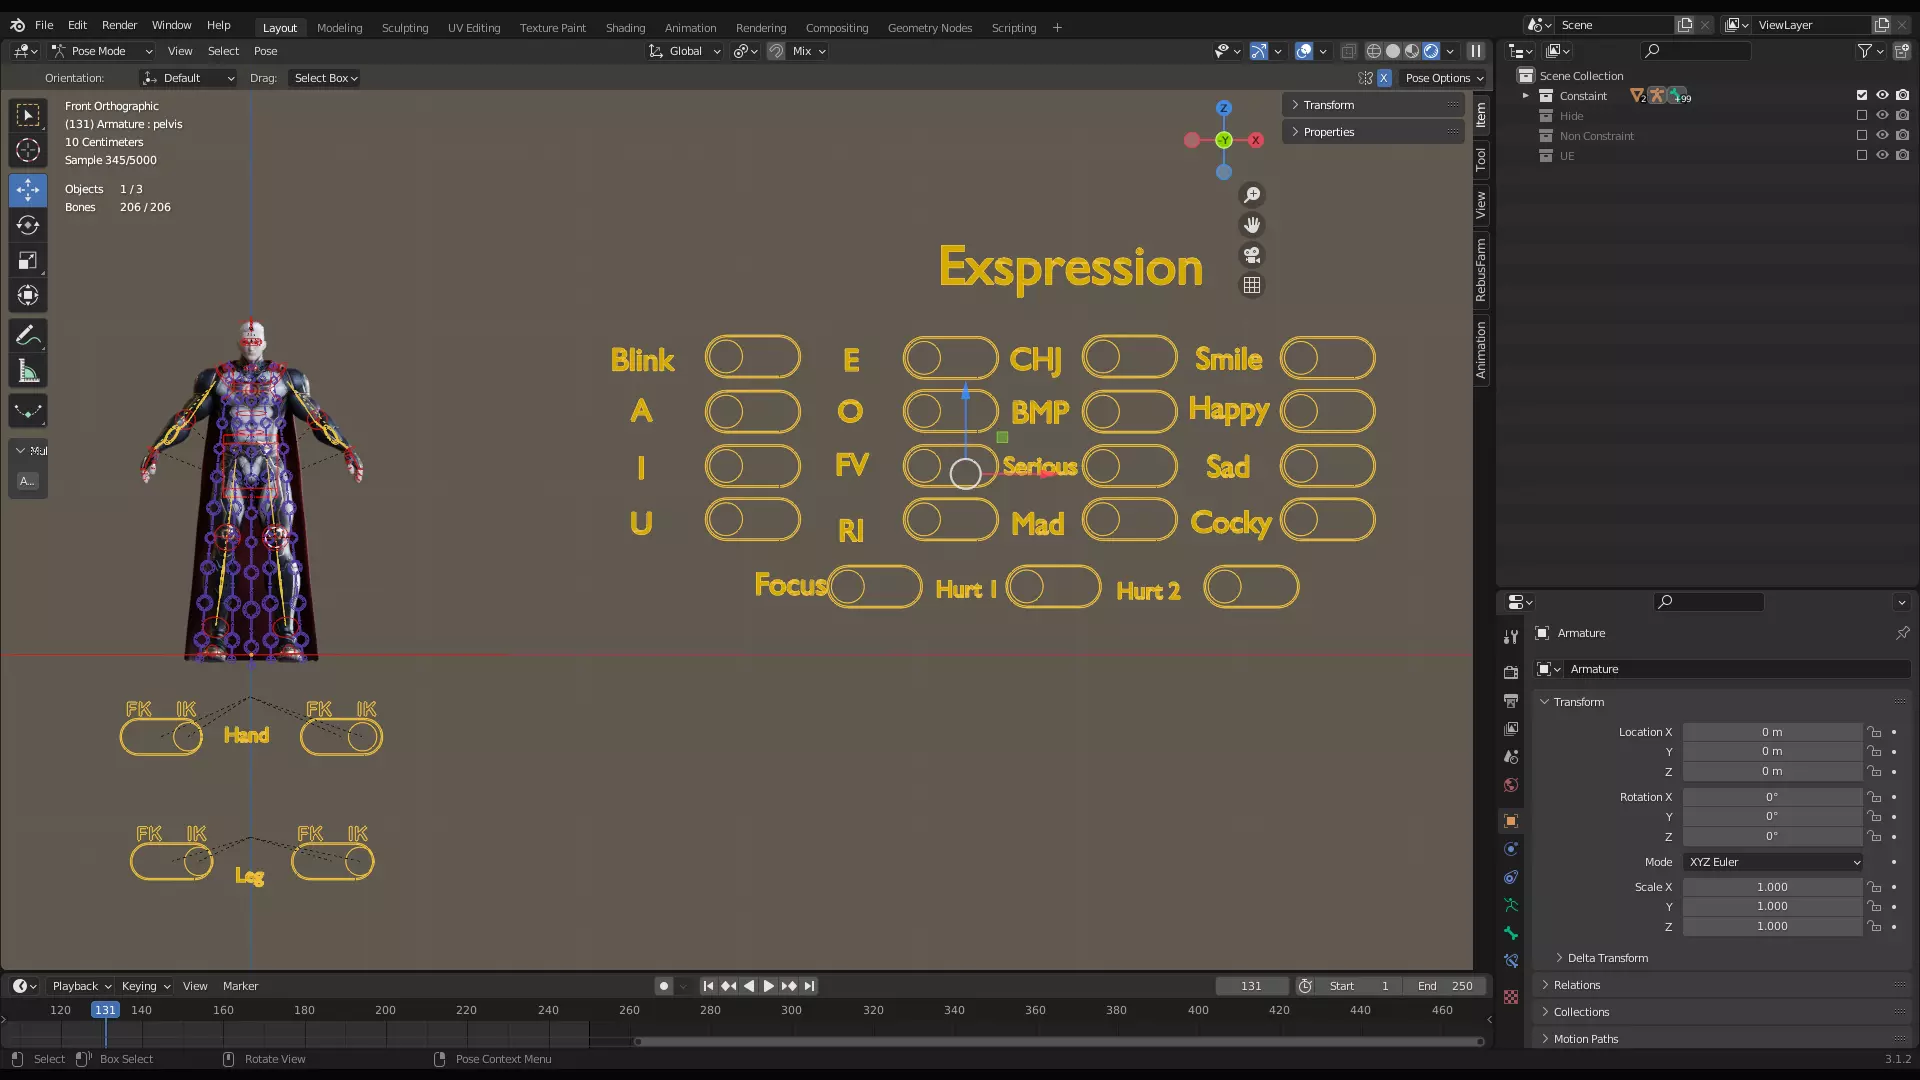Open the XYZ Euler rotation mode dropdown

pos(1772,862)
